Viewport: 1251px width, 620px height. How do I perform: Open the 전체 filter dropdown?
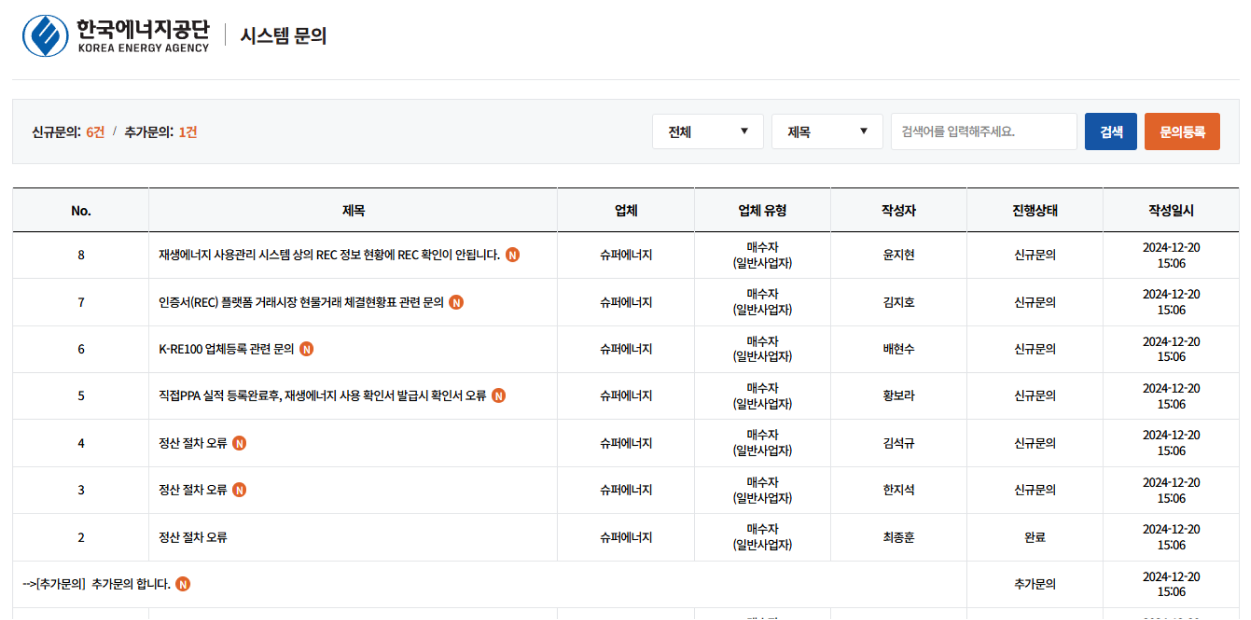(707, 132)
